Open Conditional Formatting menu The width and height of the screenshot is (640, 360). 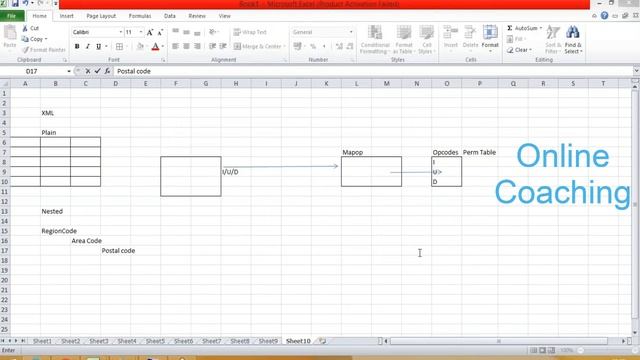(375, 39)
